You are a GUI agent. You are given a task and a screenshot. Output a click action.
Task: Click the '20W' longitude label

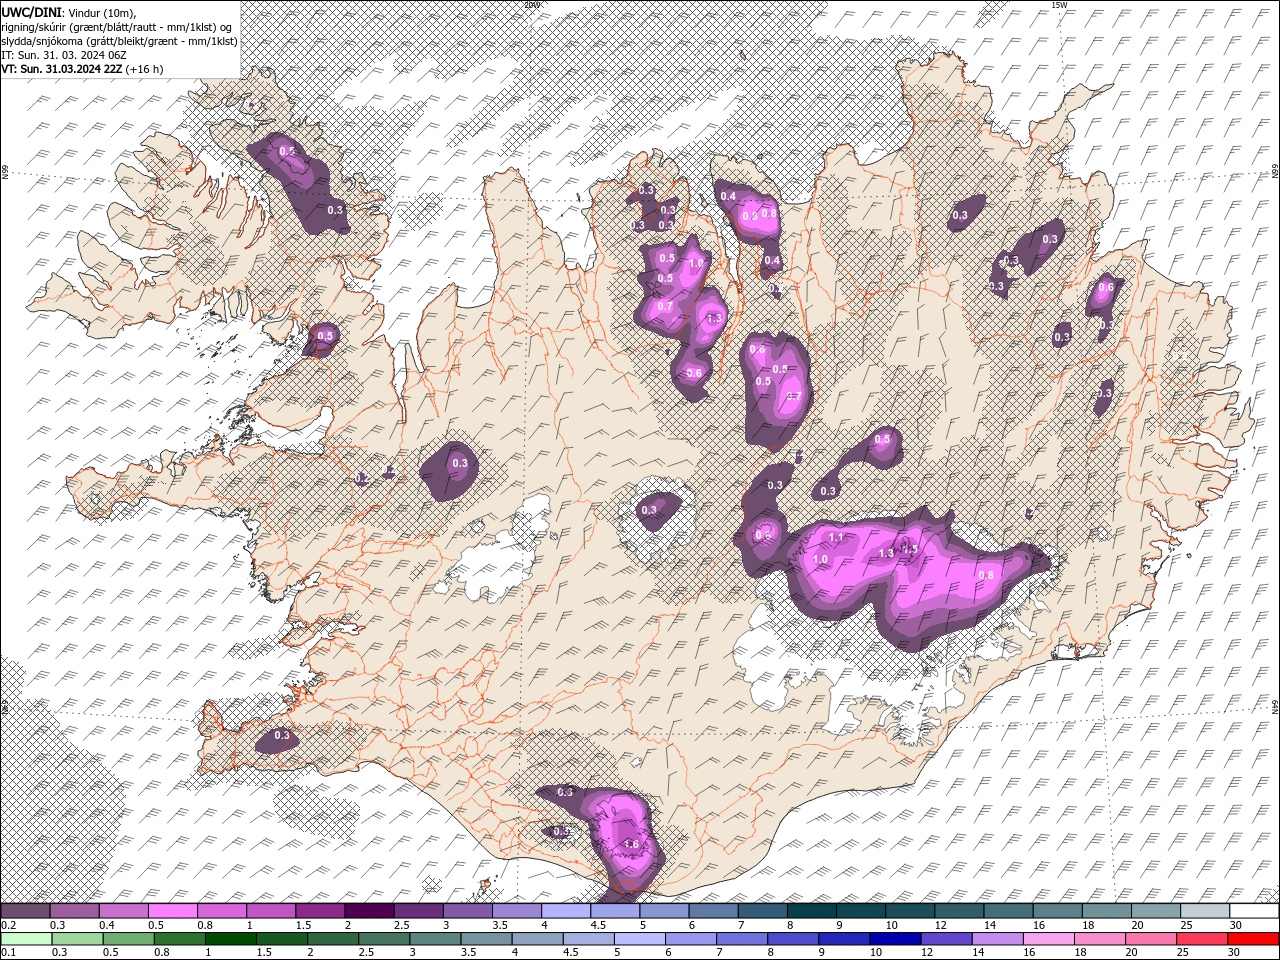(x=531, y=5)
